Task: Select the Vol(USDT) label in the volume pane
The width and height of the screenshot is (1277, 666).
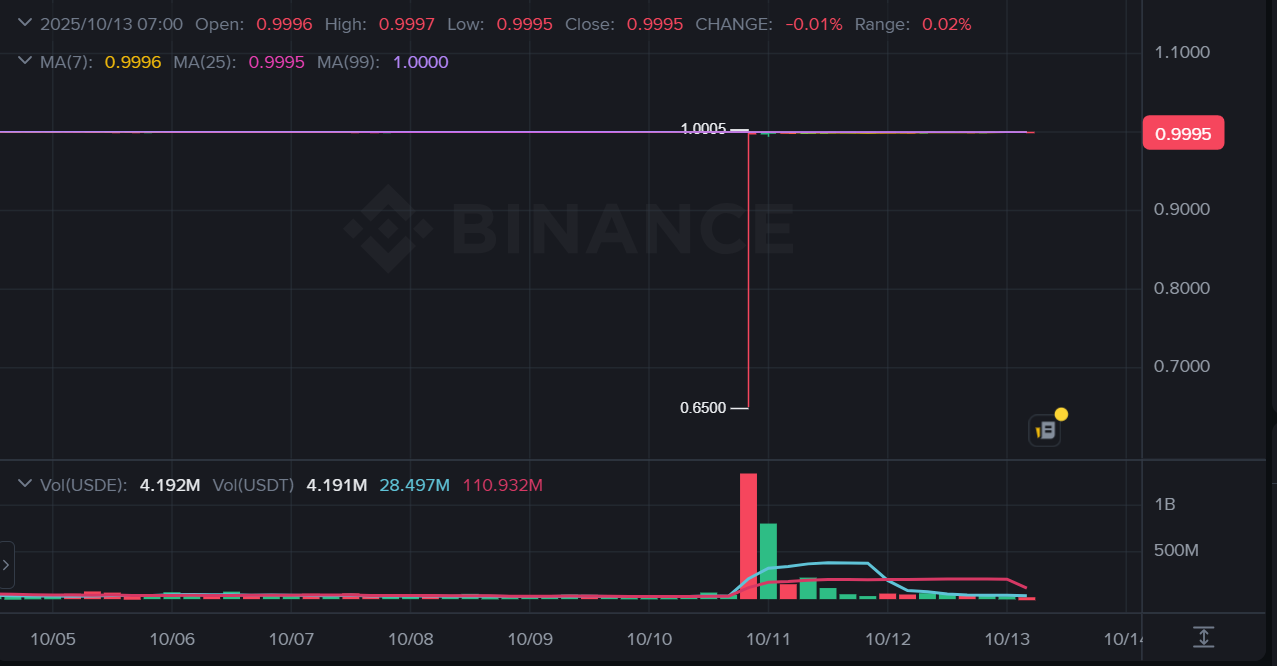Action: (x=253, y=484)
